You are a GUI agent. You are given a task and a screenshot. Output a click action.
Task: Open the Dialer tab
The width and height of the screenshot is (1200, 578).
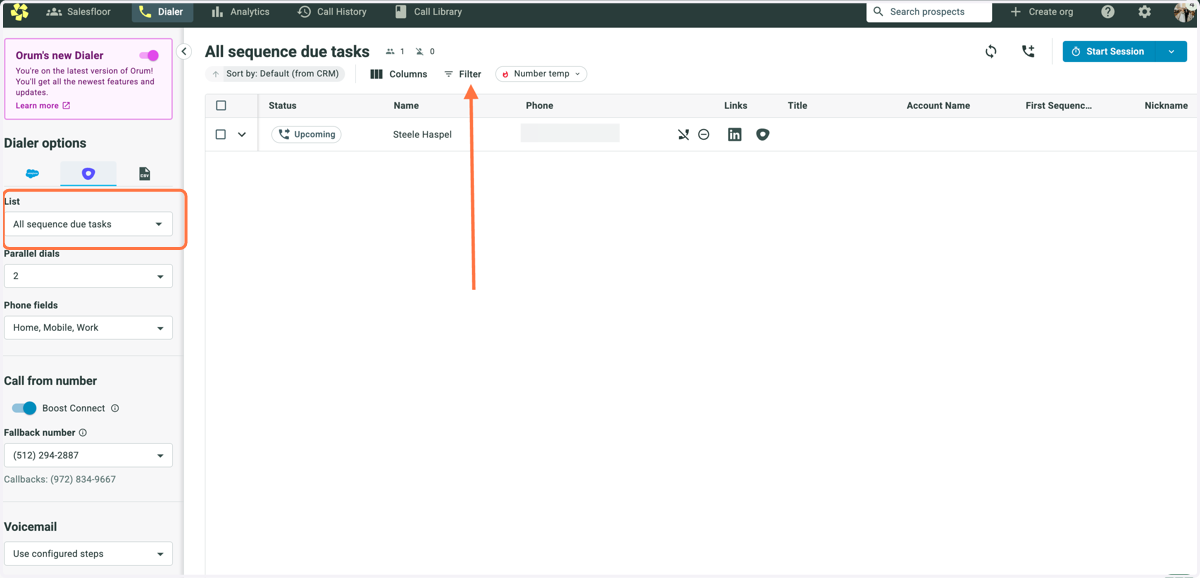pyautogui.click(x=161, y=12)
